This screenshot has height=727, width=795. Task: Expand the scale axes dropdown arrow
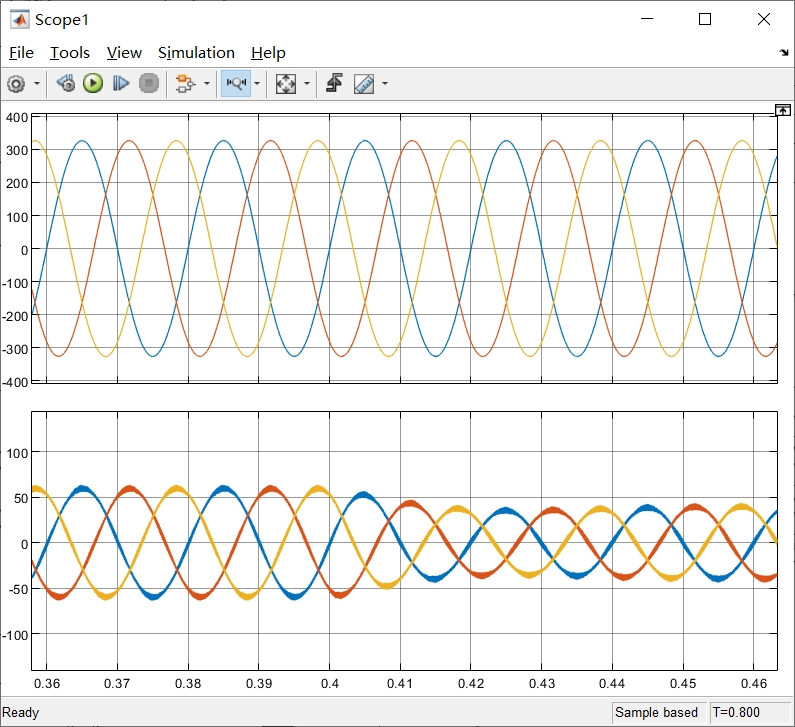point(307,84)
